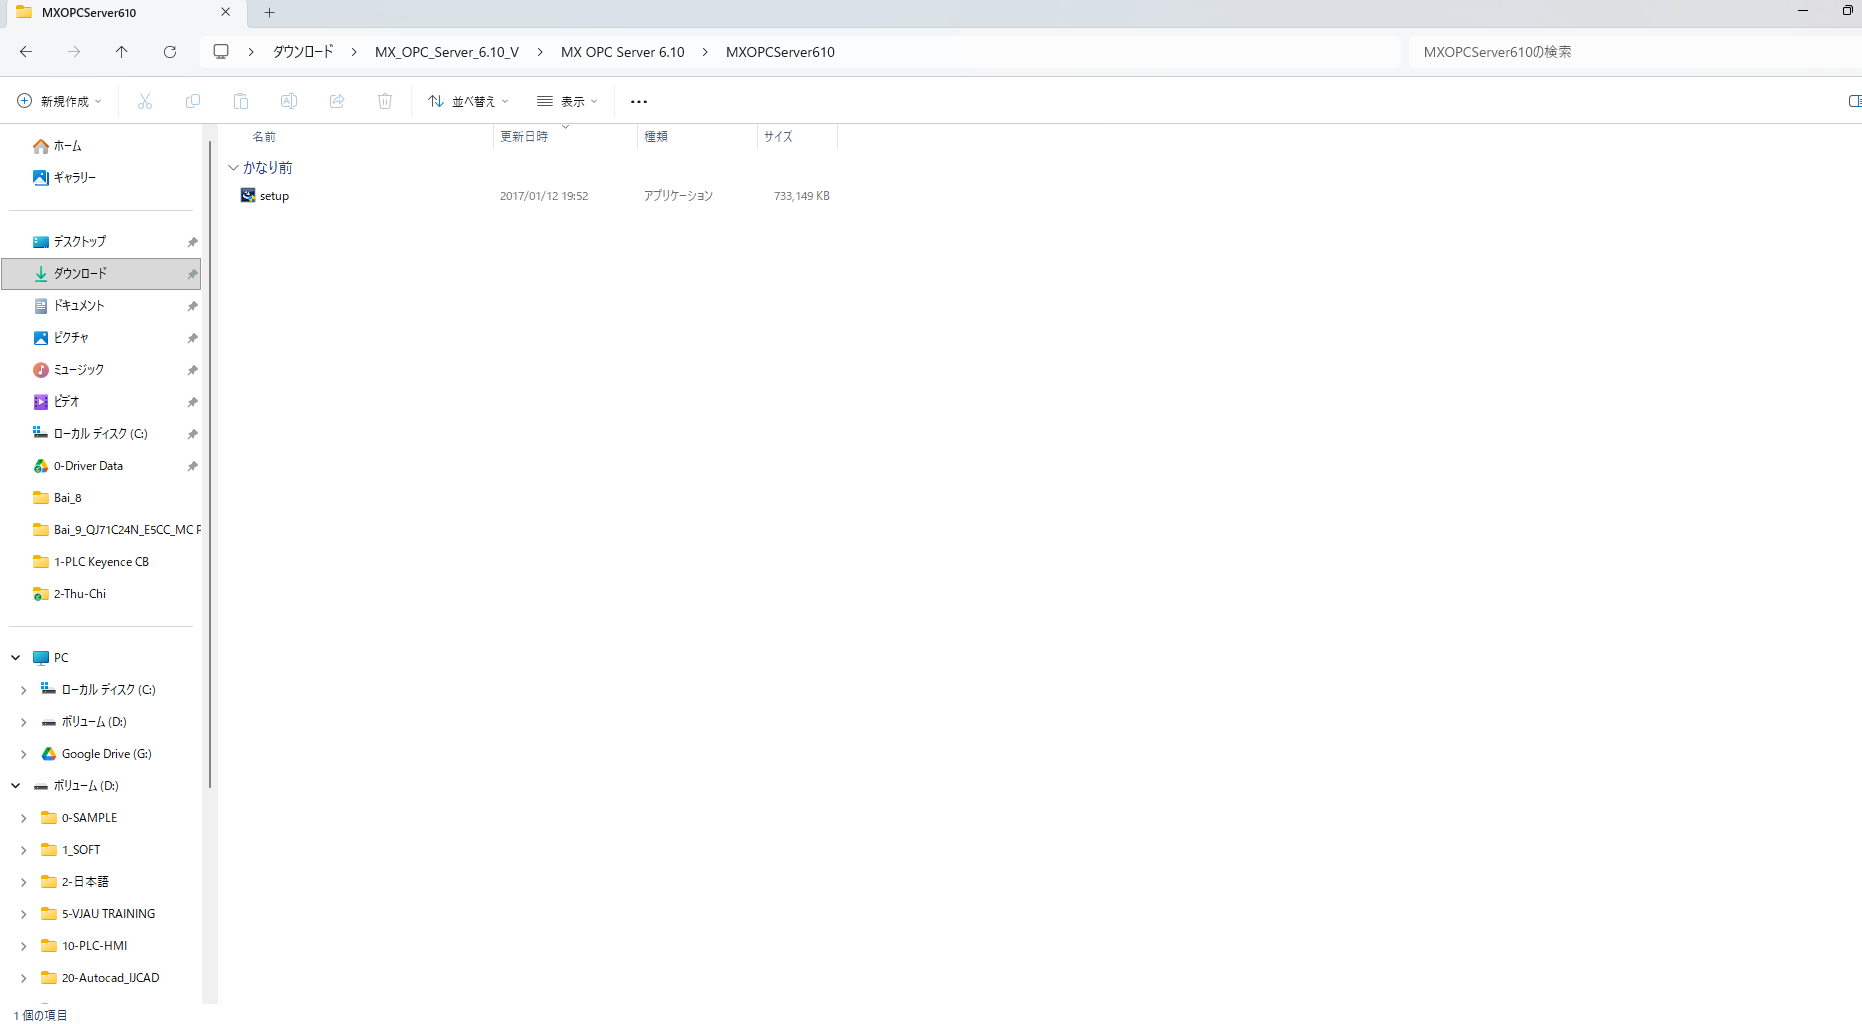Viewport: 1862px width, 1024px height.
Task: Open the 新規作成 new item dropdown
Action: [60, 101]
